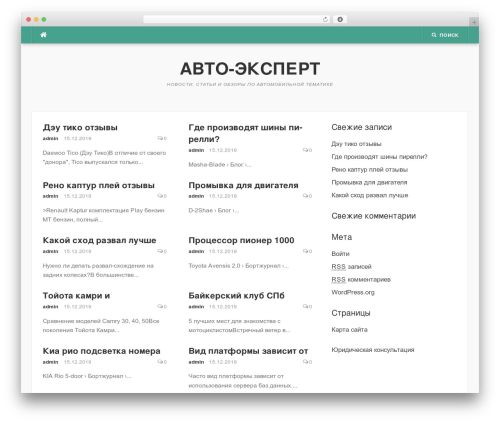Click Войти login link

click(x=340, y=254)
